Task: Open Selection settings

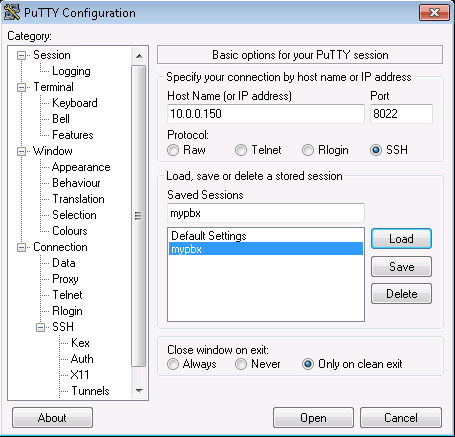Action: 74,215
